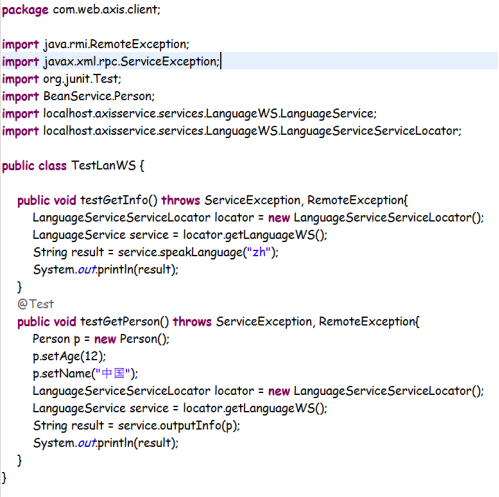Viewport: 499px width, 497px height.
Task: Click locator.getLanguageWS() in testGetInfo
Action: pyautogui.click(x=255, y=235)
